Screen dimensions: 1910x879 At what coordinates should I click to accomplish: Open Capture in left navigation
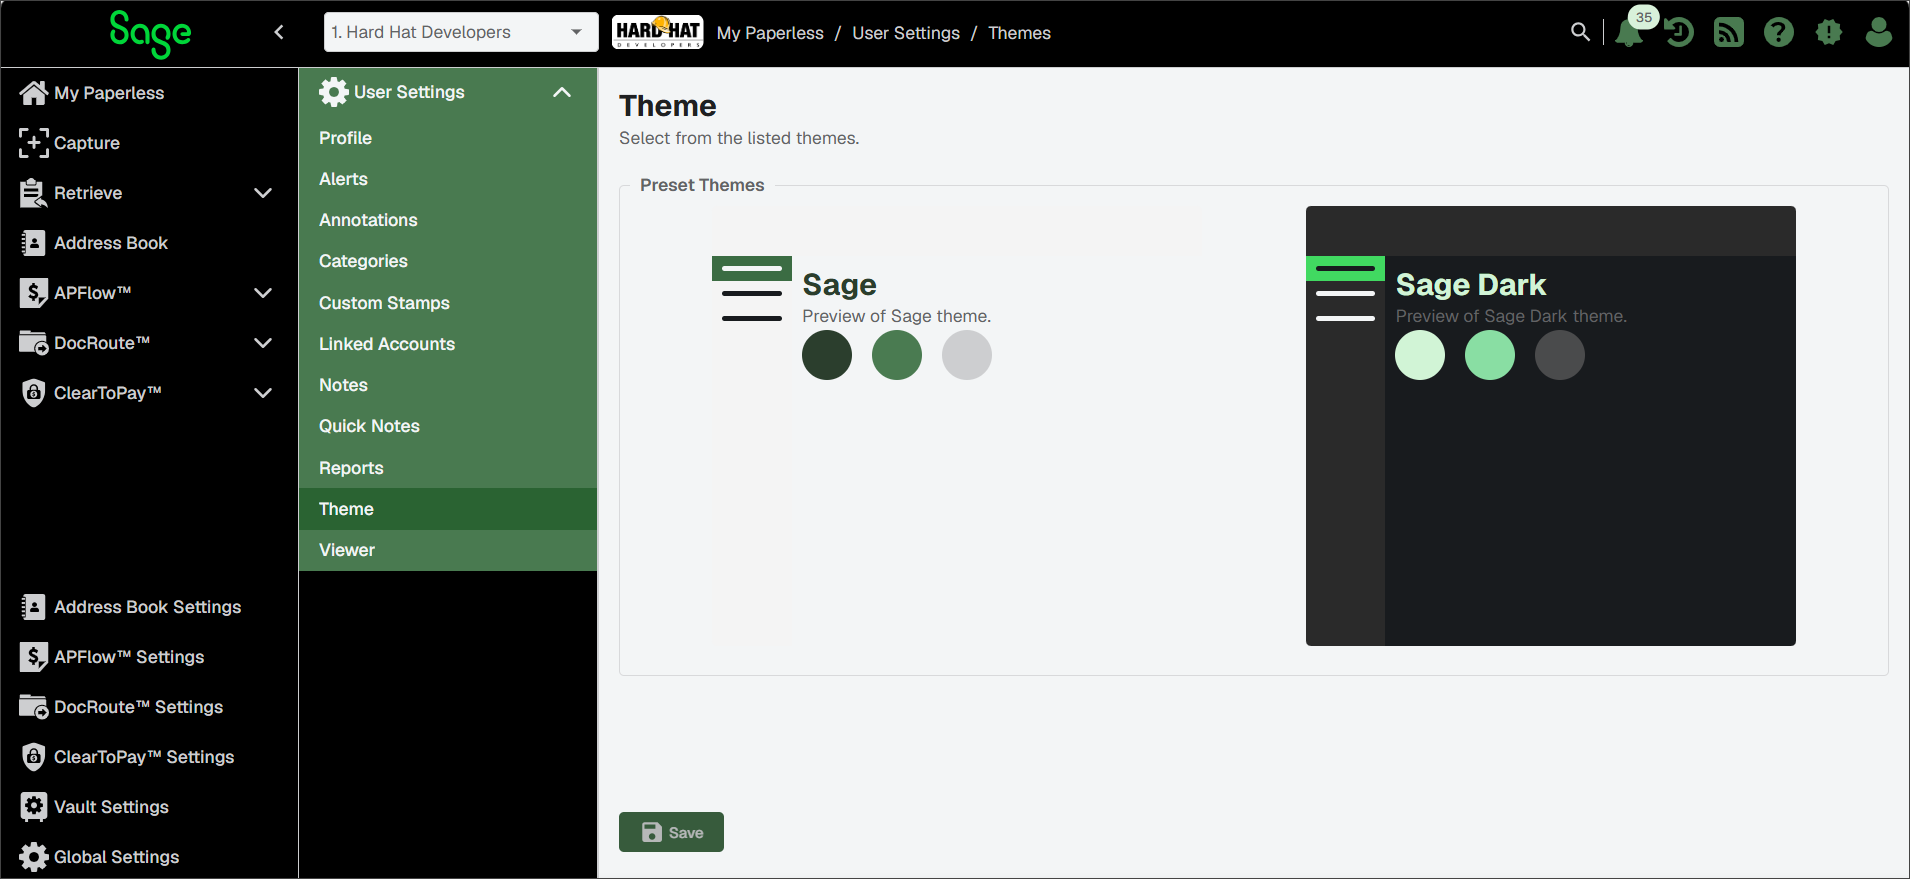tap(149, 143)
